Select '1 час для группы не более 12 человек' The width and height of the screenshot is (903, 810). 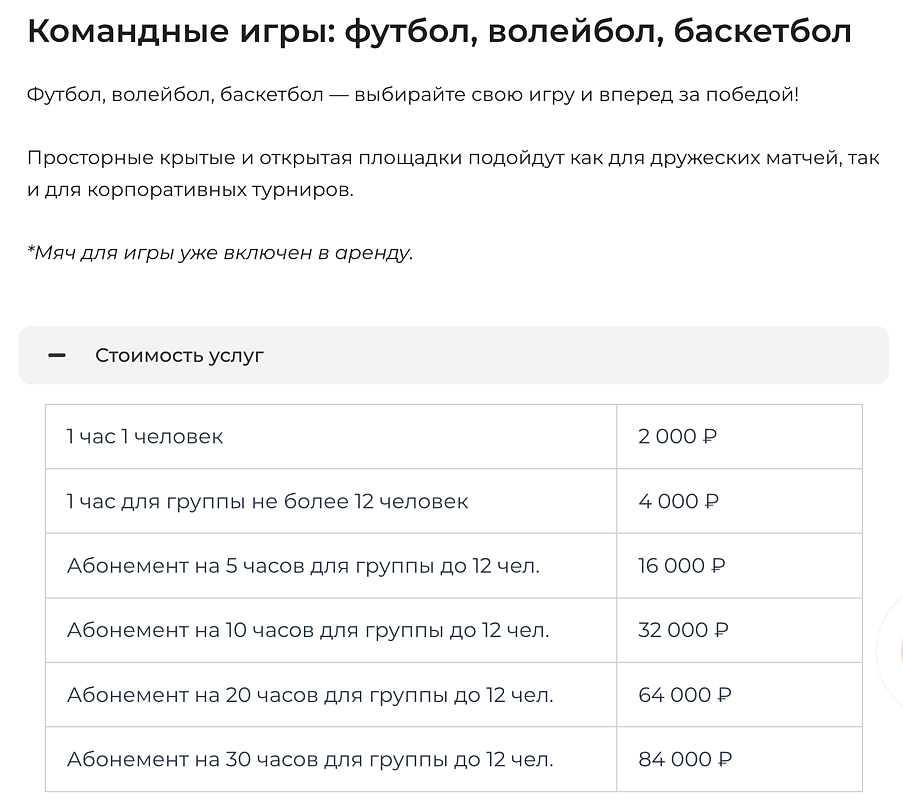click(267, 501)
